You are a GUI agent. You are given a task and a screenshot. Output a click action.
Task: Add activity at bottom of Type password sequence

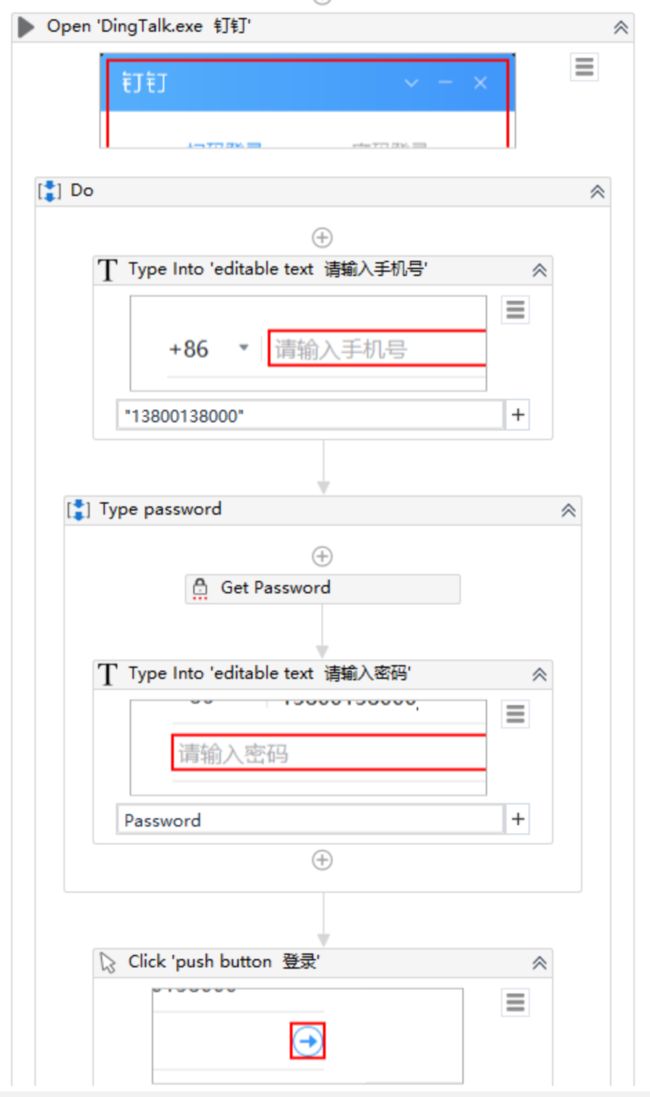322,860
